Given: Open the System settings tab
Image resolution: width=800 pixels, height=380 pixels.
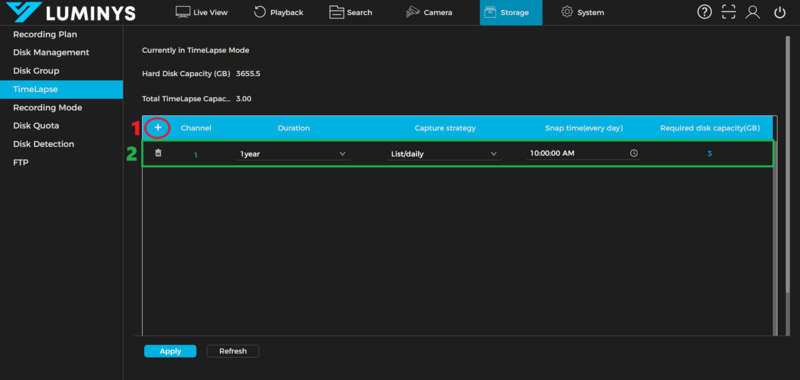Looking at the screenshot, I should [582, 12].
